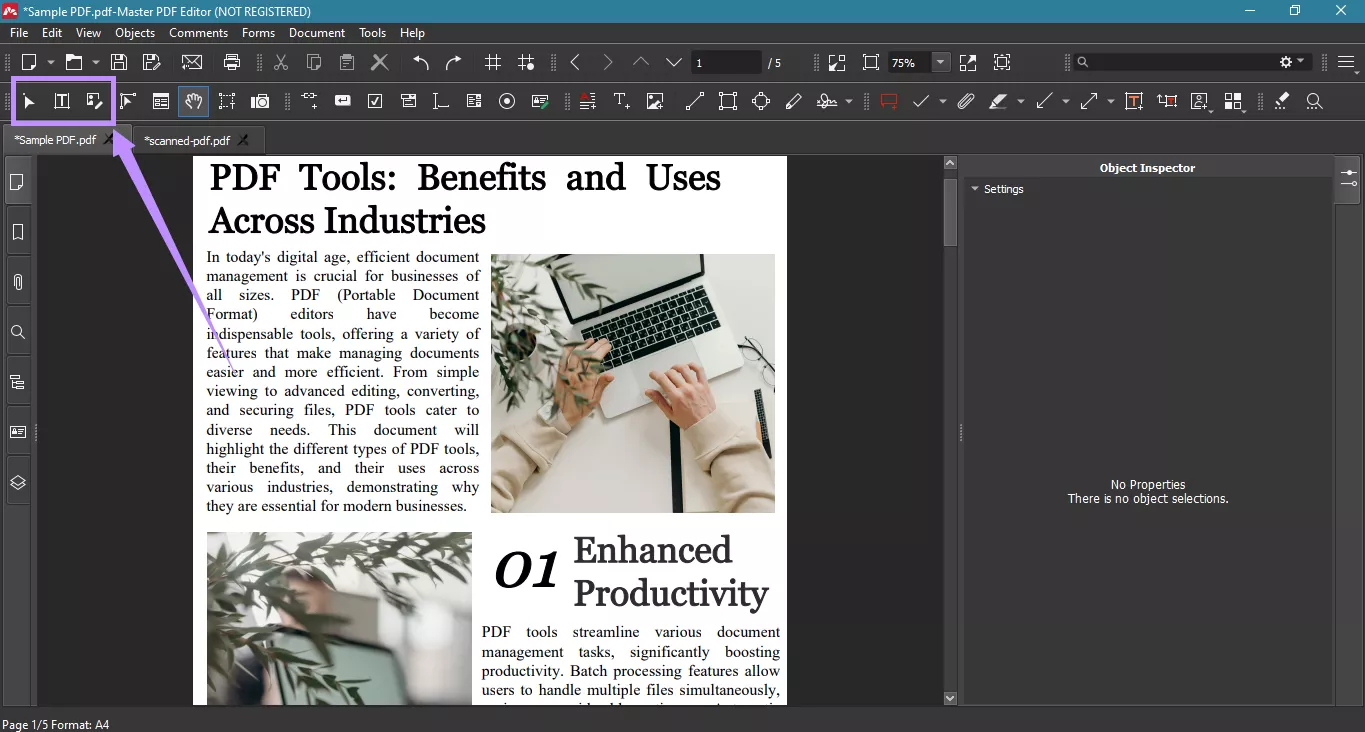Open the Comments menu
This screenshot has height=732, width=1365.
pyautogui.click(x=198, y=33)
